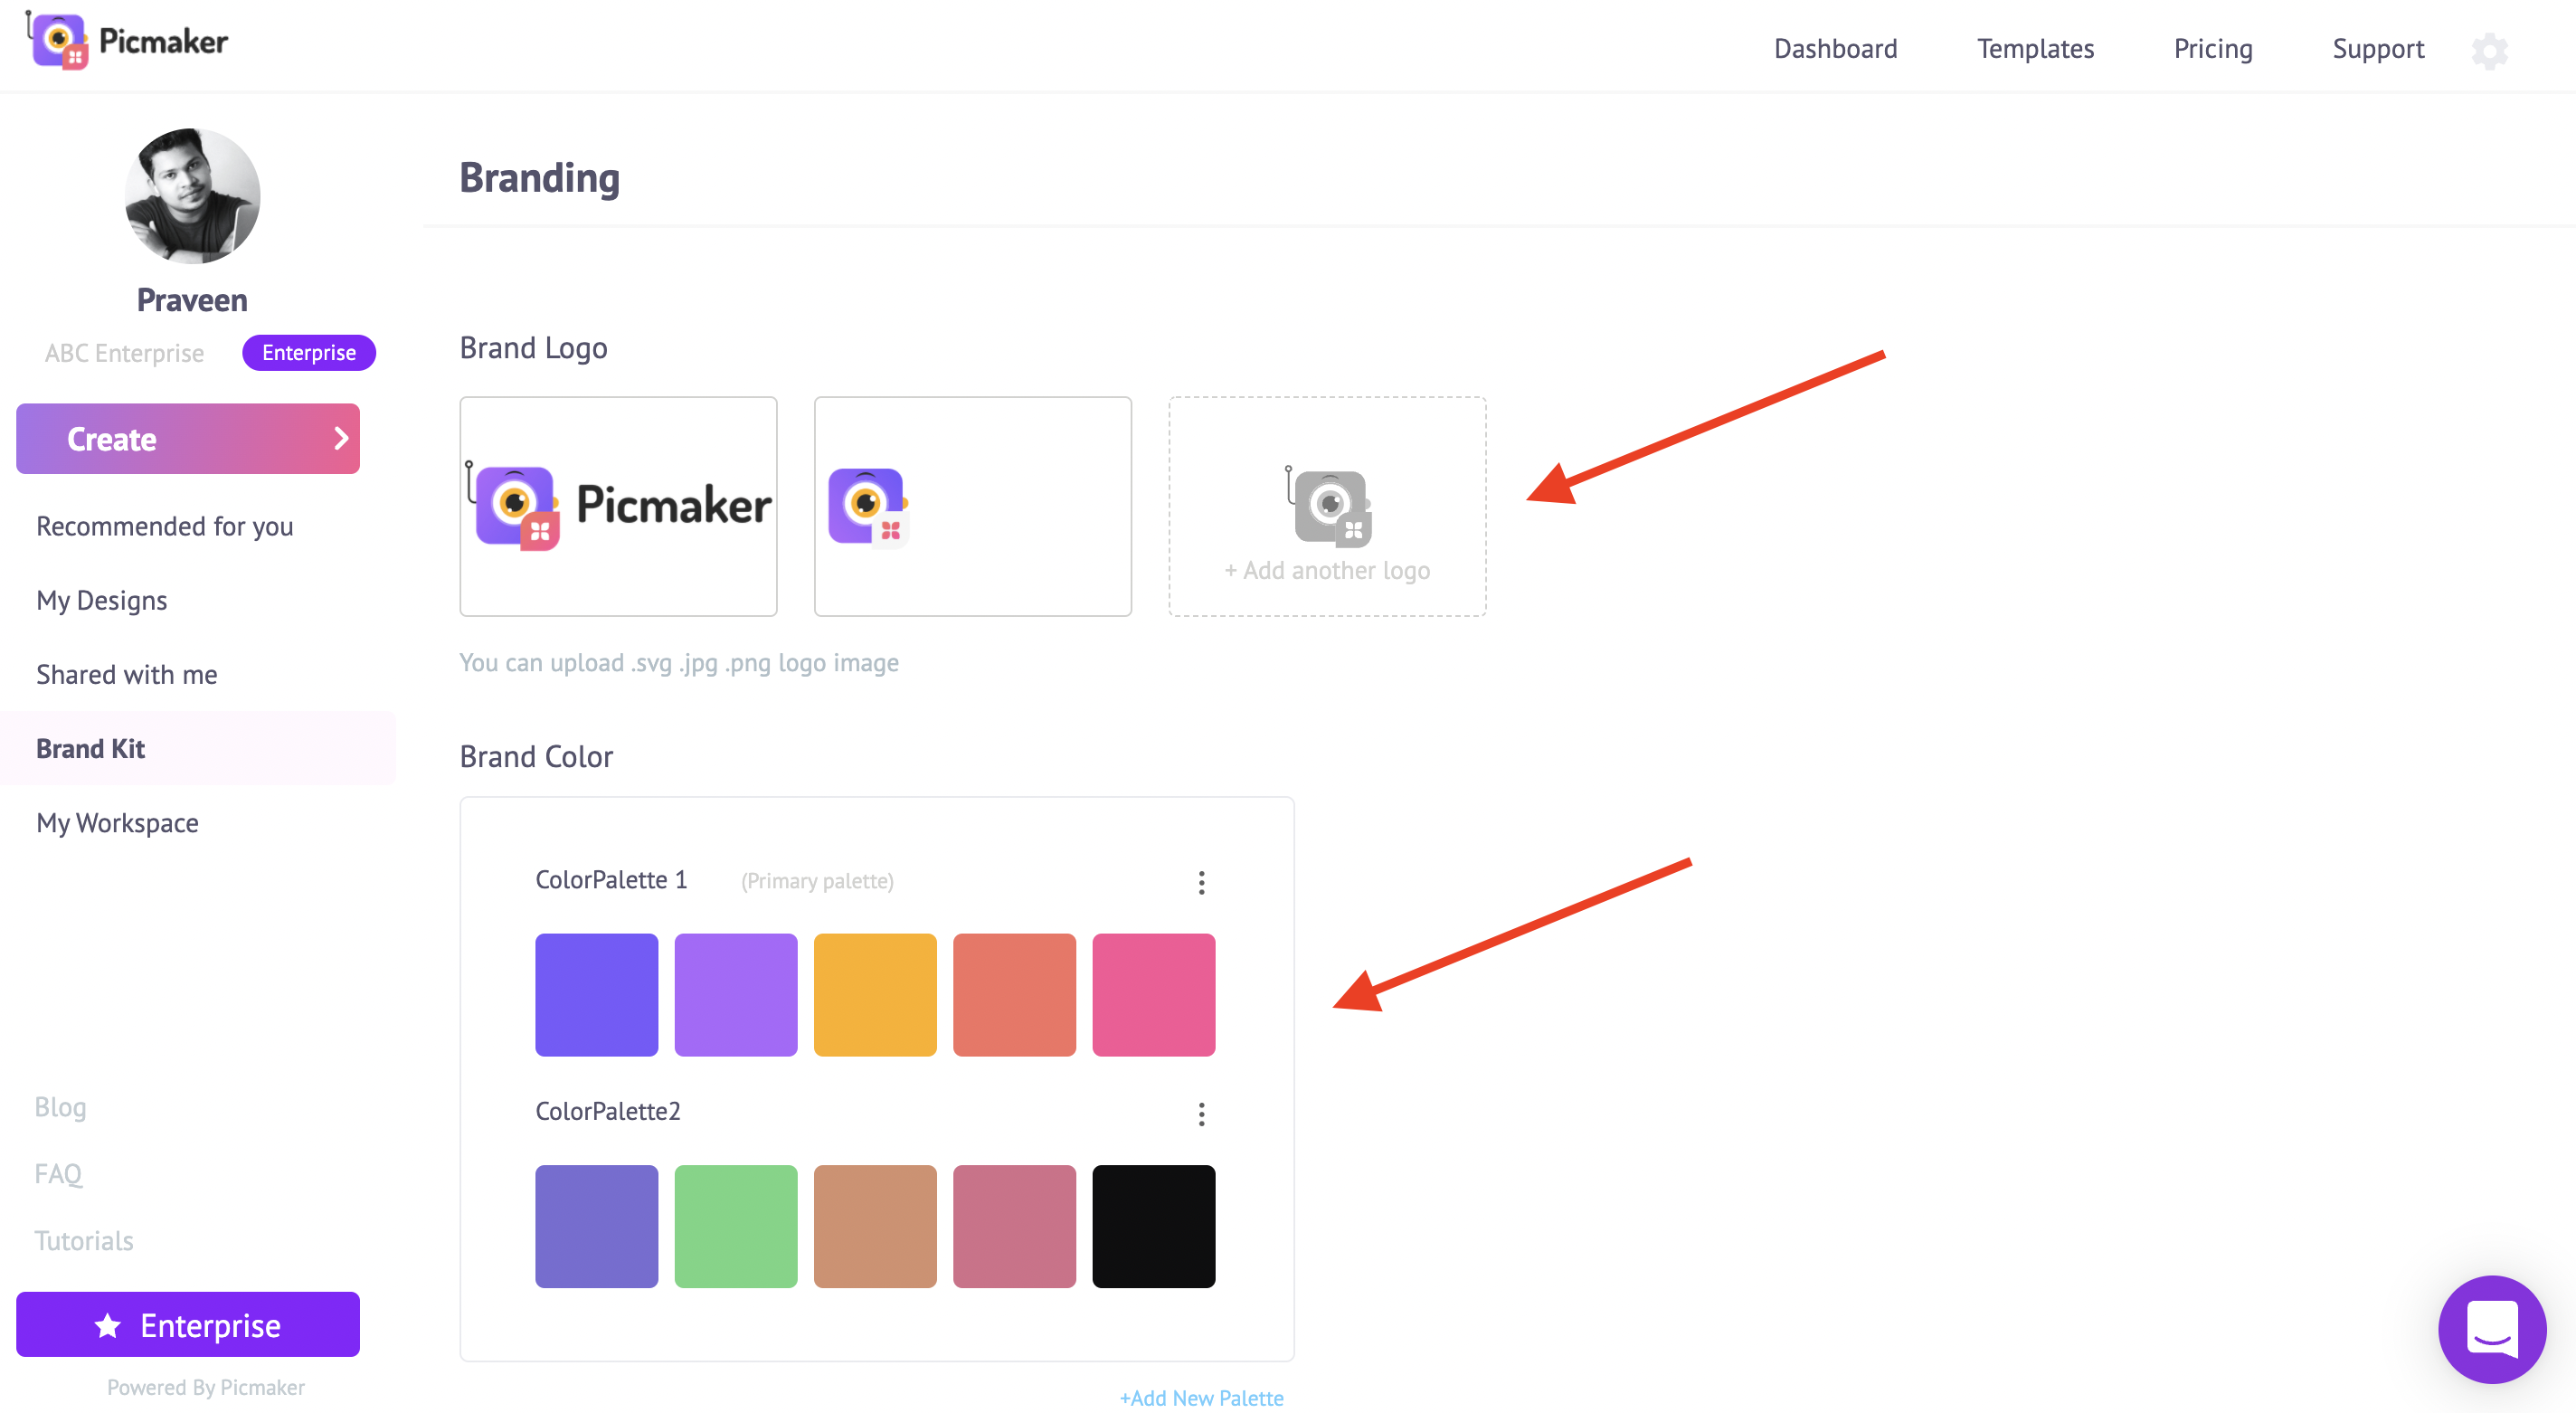Open Templates in top navigation

click(x=2035, y=49)
